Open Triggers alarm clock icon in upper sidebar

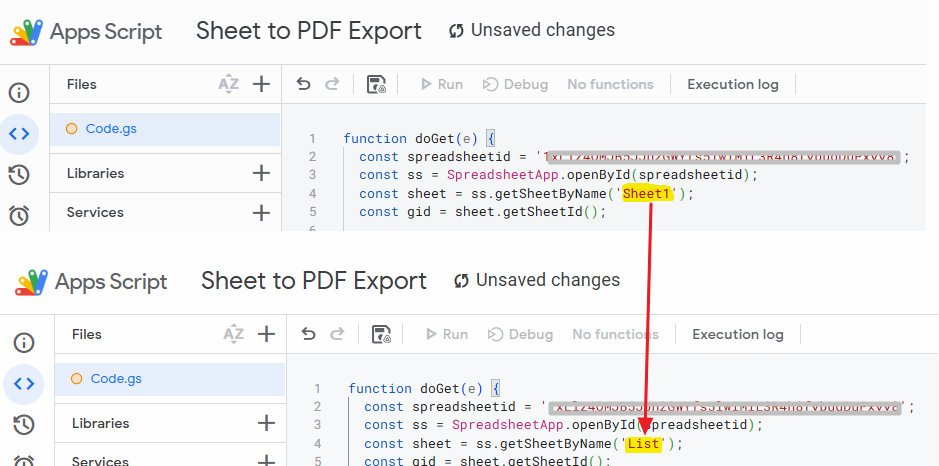click(x=18, y=215)
